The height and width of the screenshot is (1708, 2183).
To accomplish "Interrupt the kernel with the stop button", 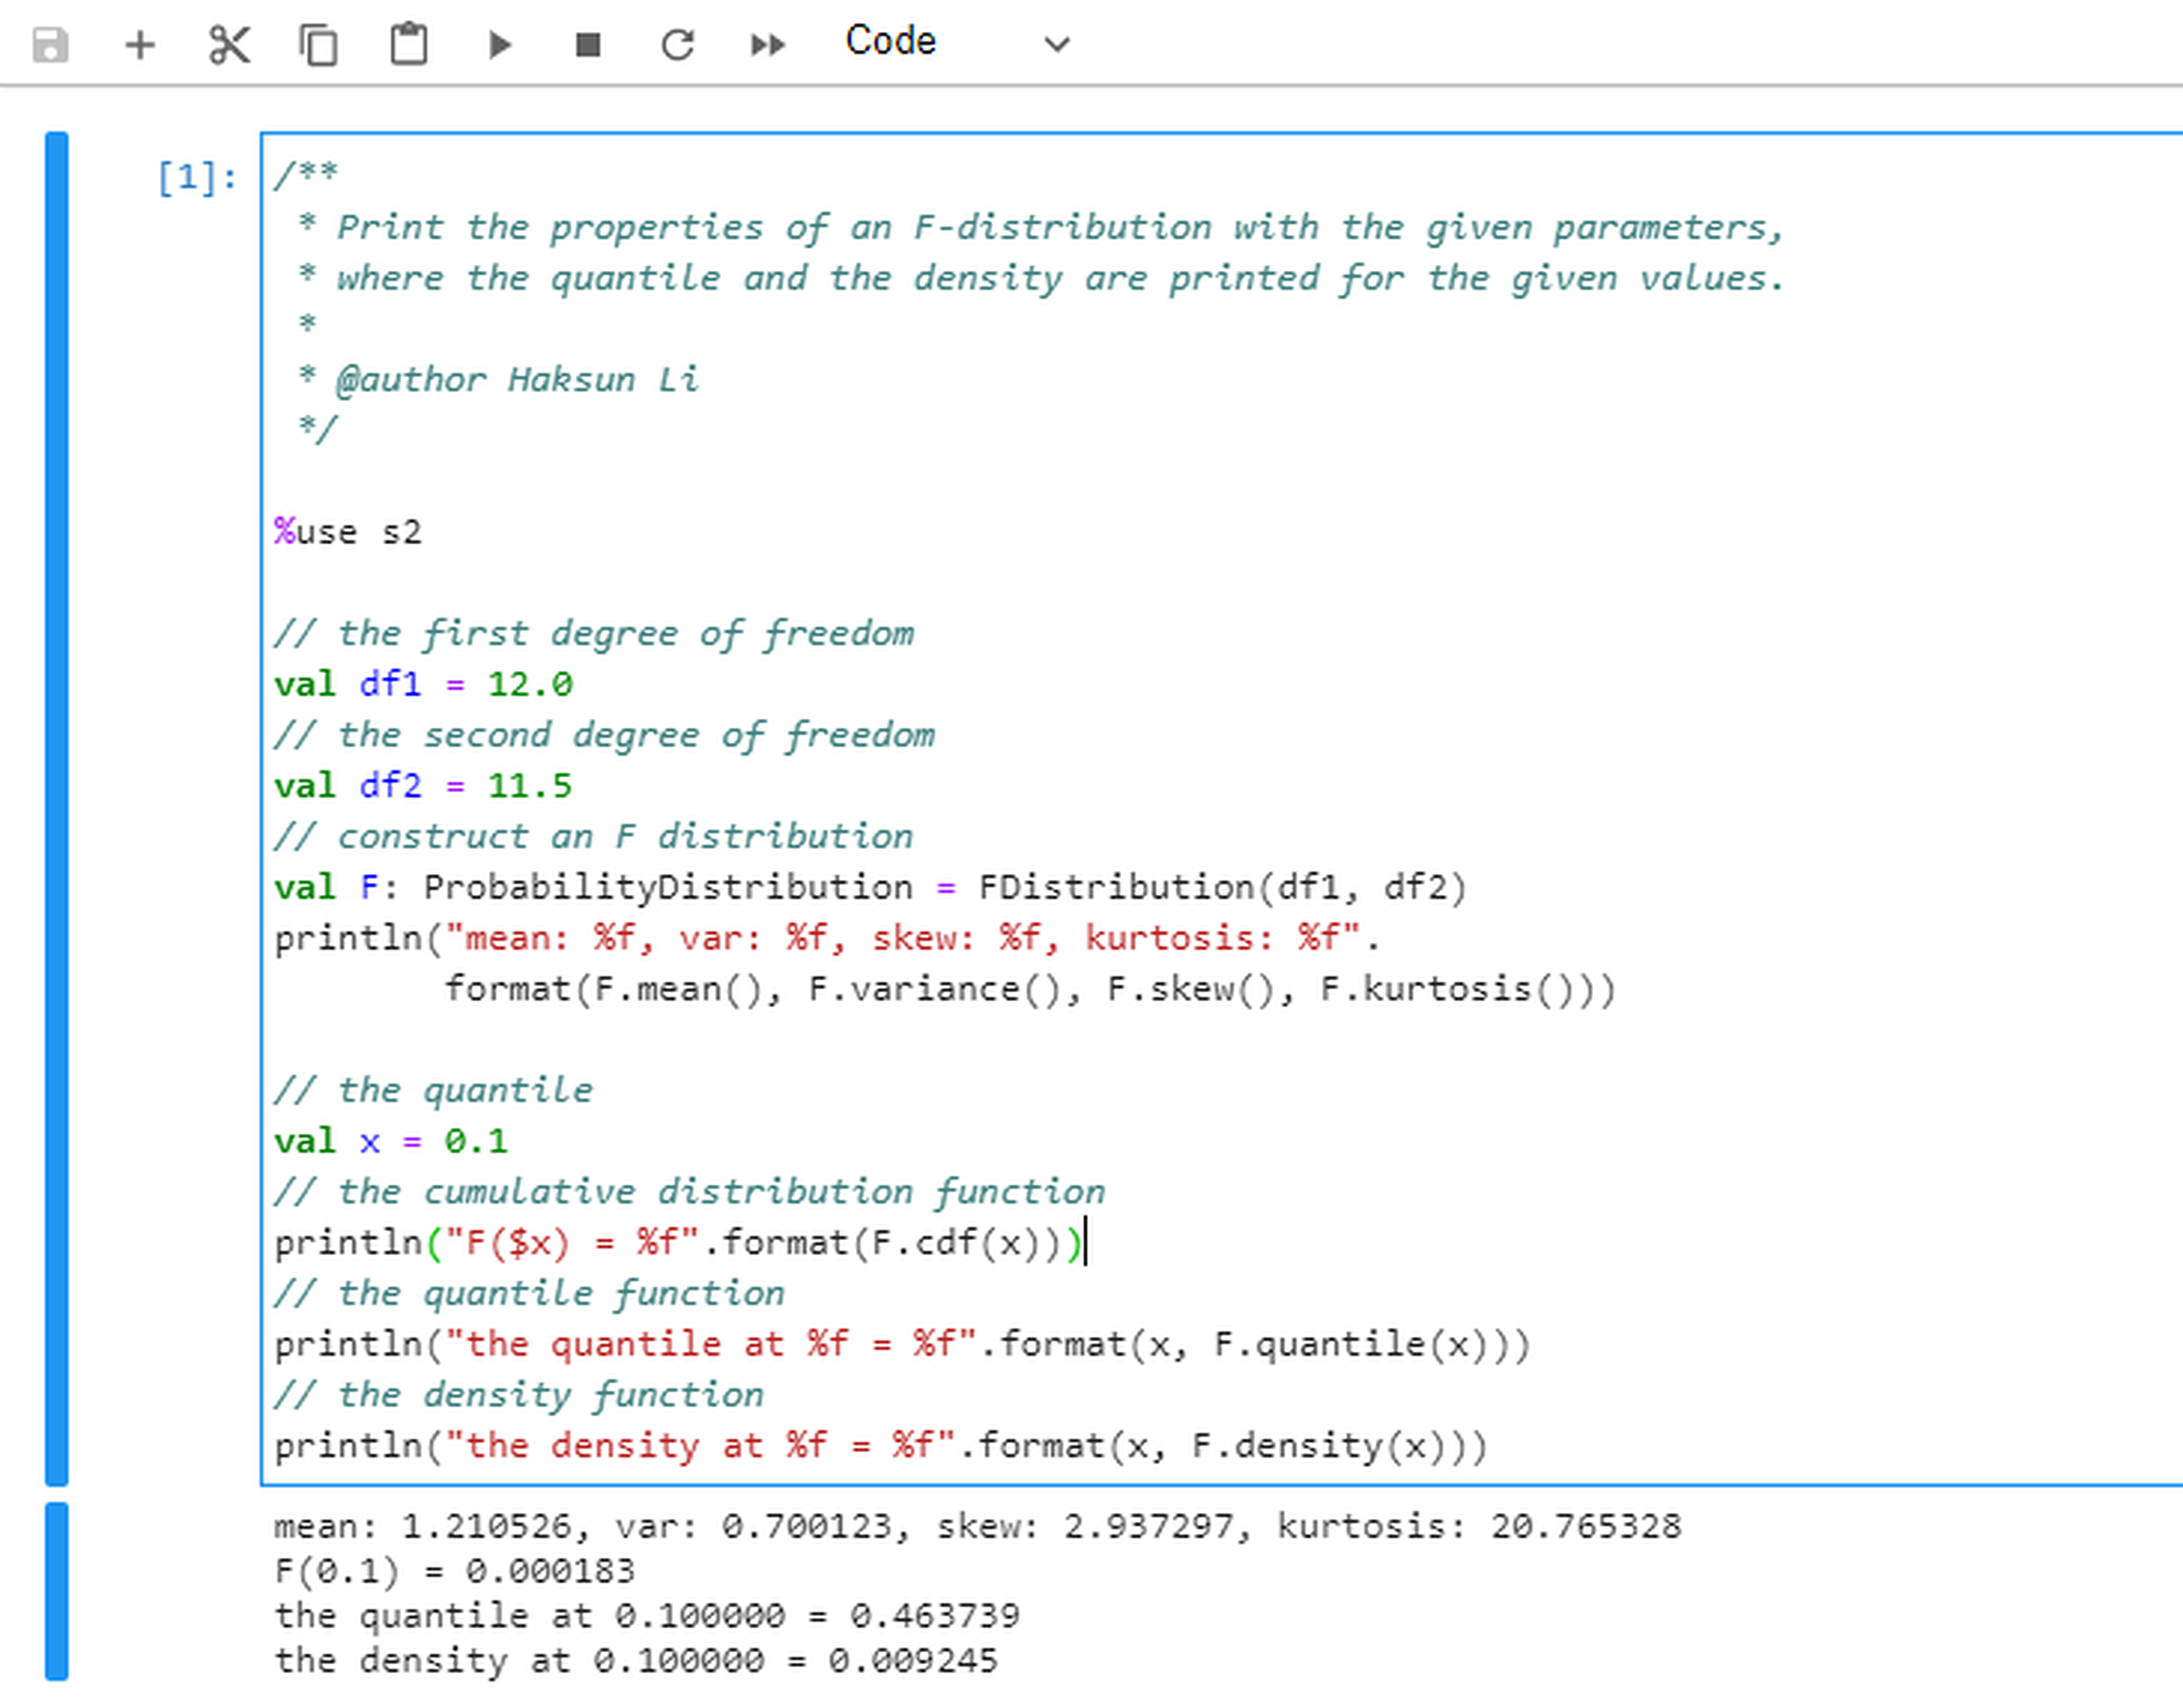I will (x=588, y=44).
